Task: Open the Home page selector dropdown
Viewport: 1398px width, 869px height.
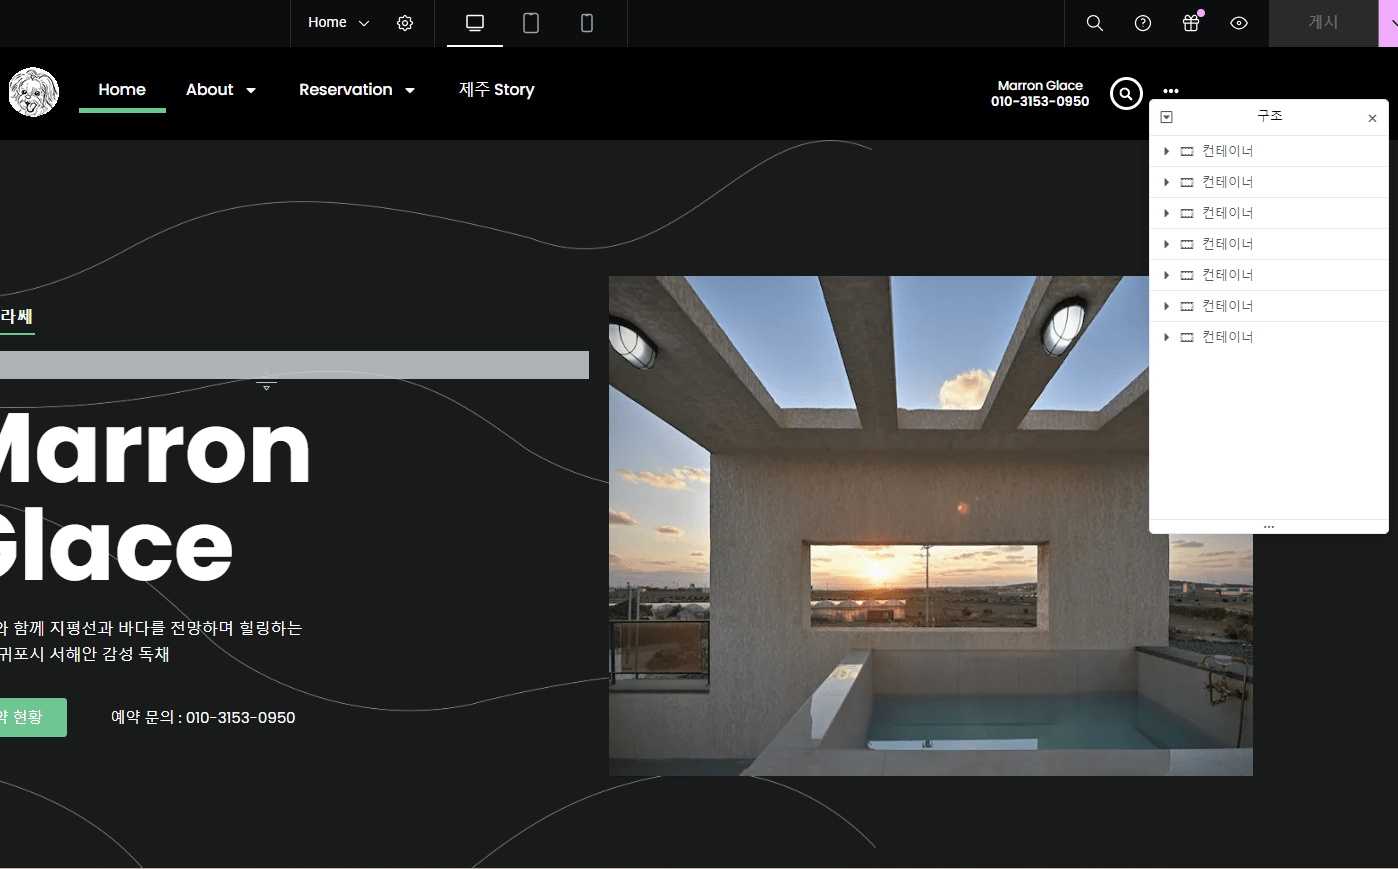Action: tap(338, 23)
